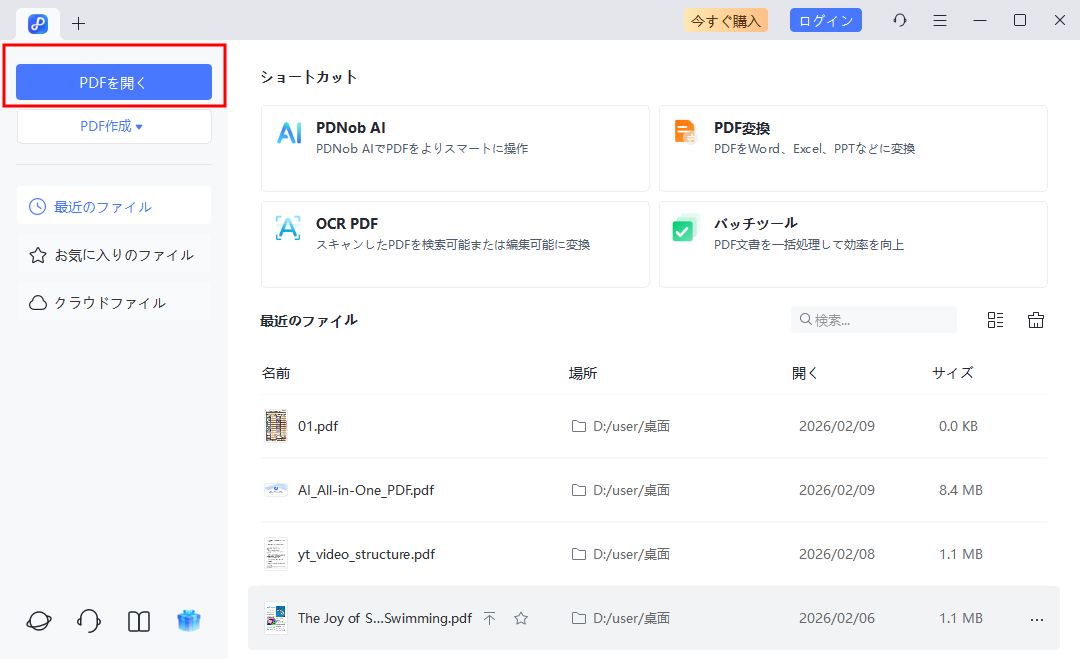Pin The Joy of Swimming.pdf to top

point(490,618)
